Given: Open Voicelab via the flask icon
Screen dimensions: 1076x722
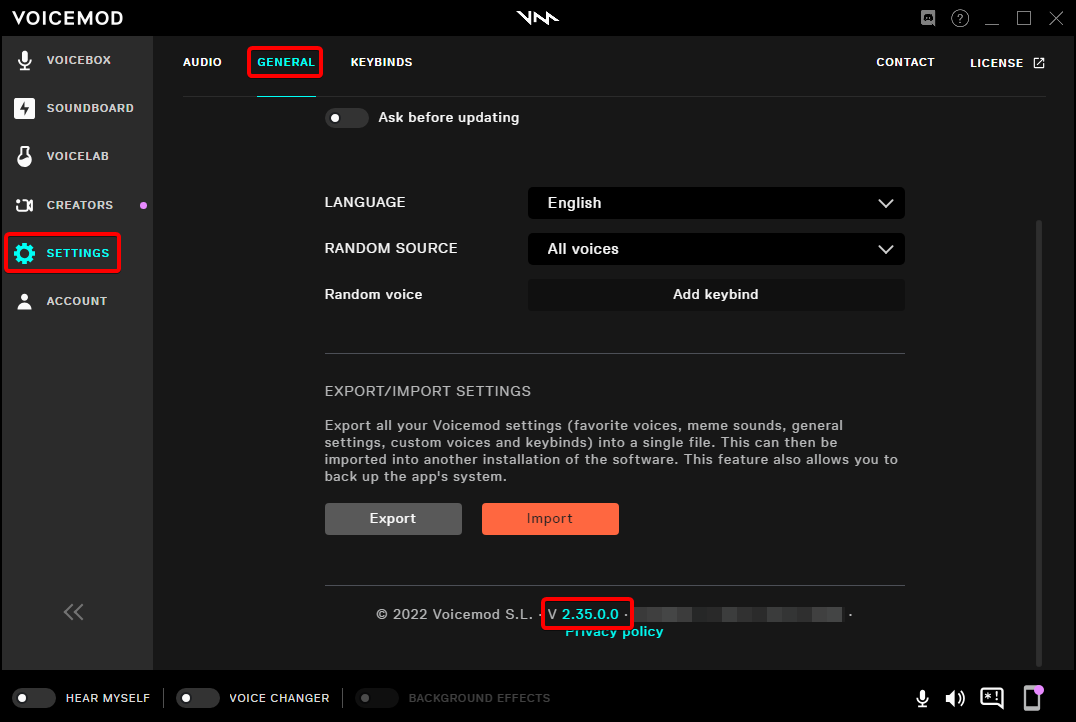Looking at the screenshot, I should (25, 156).
